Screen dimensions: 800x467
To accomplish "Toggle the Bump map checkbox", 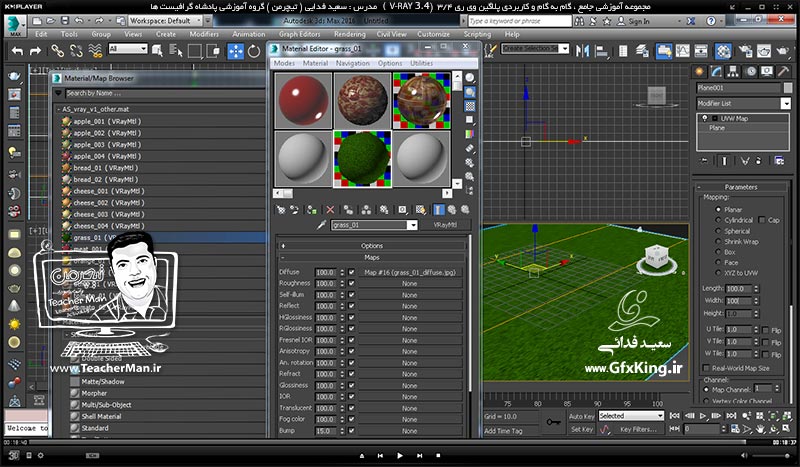I will tap(351, 431).
